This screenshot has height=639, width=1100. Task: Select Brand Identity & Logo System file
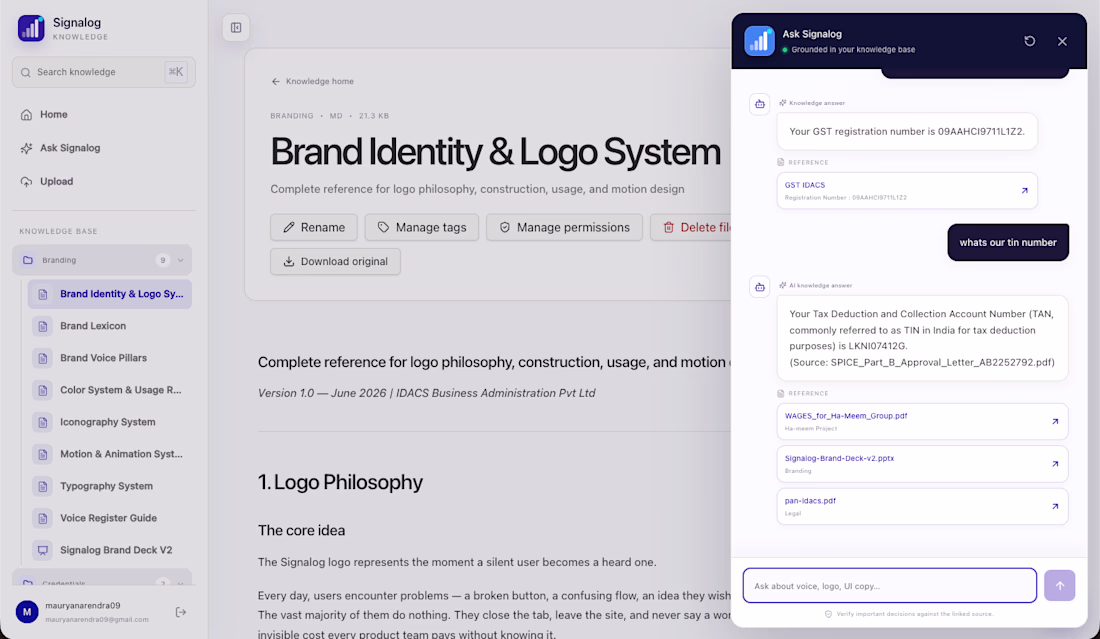pos(109,294)
